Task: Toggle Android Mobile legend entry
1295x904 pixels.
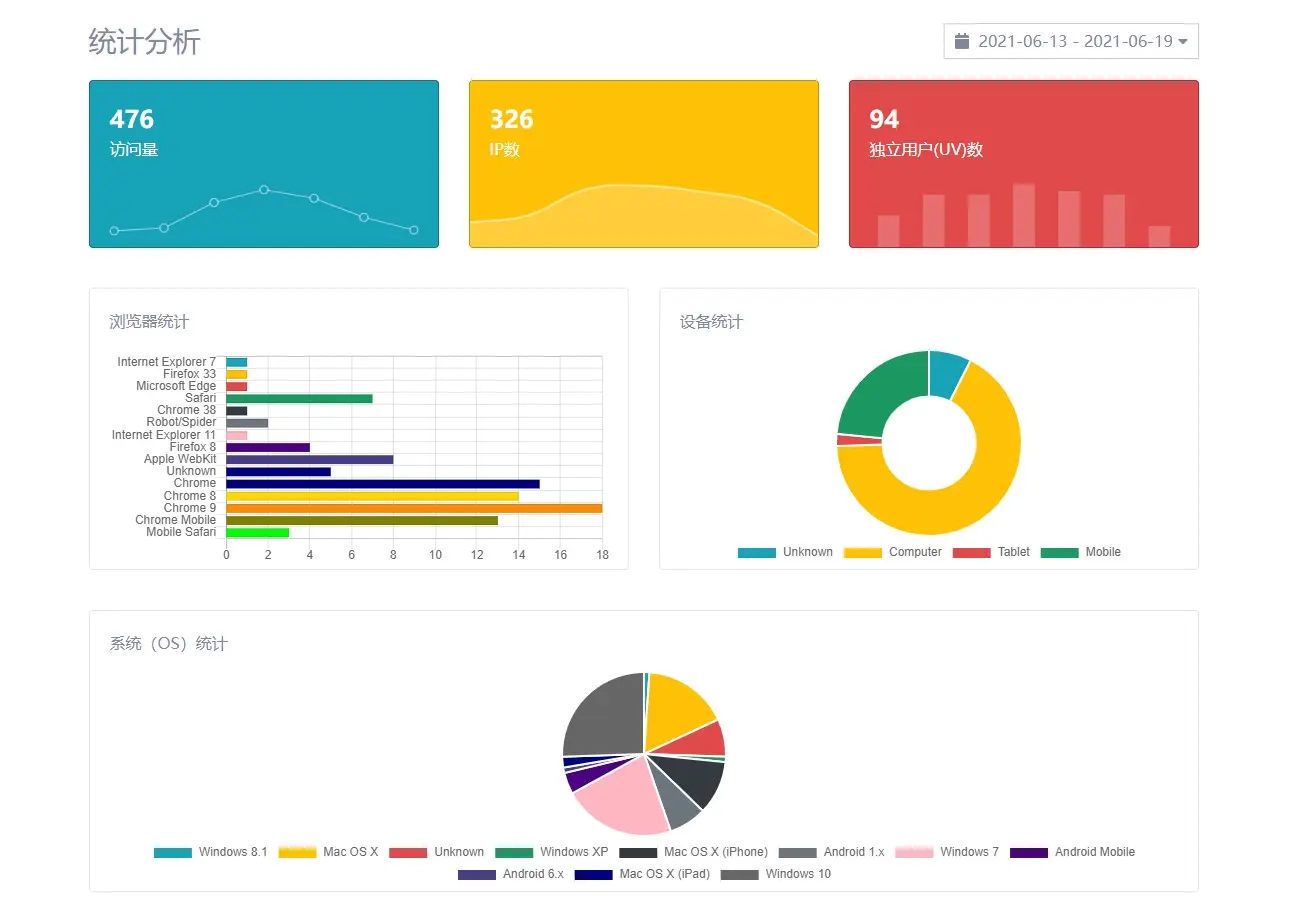Action: 1072,852
